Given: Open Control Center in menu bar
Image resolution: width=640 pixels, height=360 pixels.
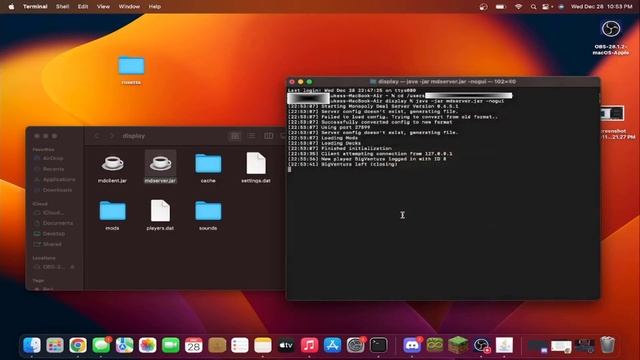Looking at the screenshot, I should [x=547, y=7].
